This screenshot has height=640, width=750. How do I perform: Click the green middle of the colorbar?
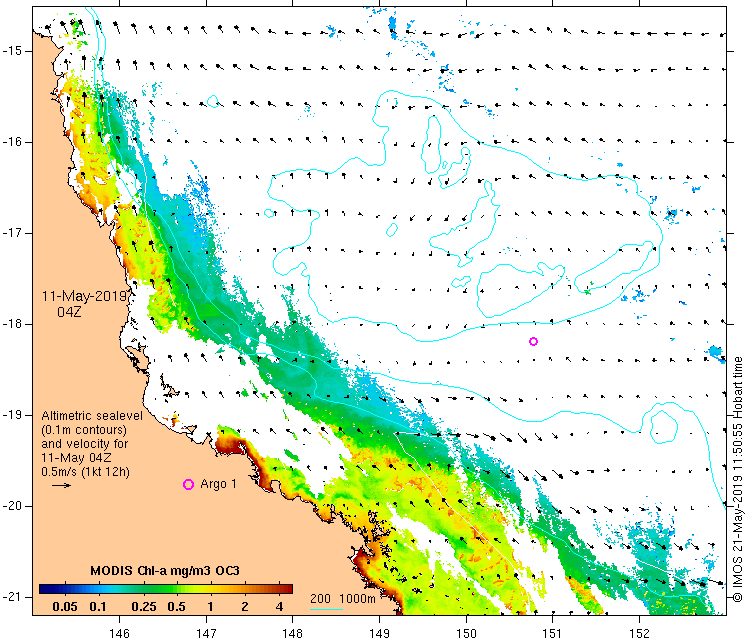[x=165, y=589]
